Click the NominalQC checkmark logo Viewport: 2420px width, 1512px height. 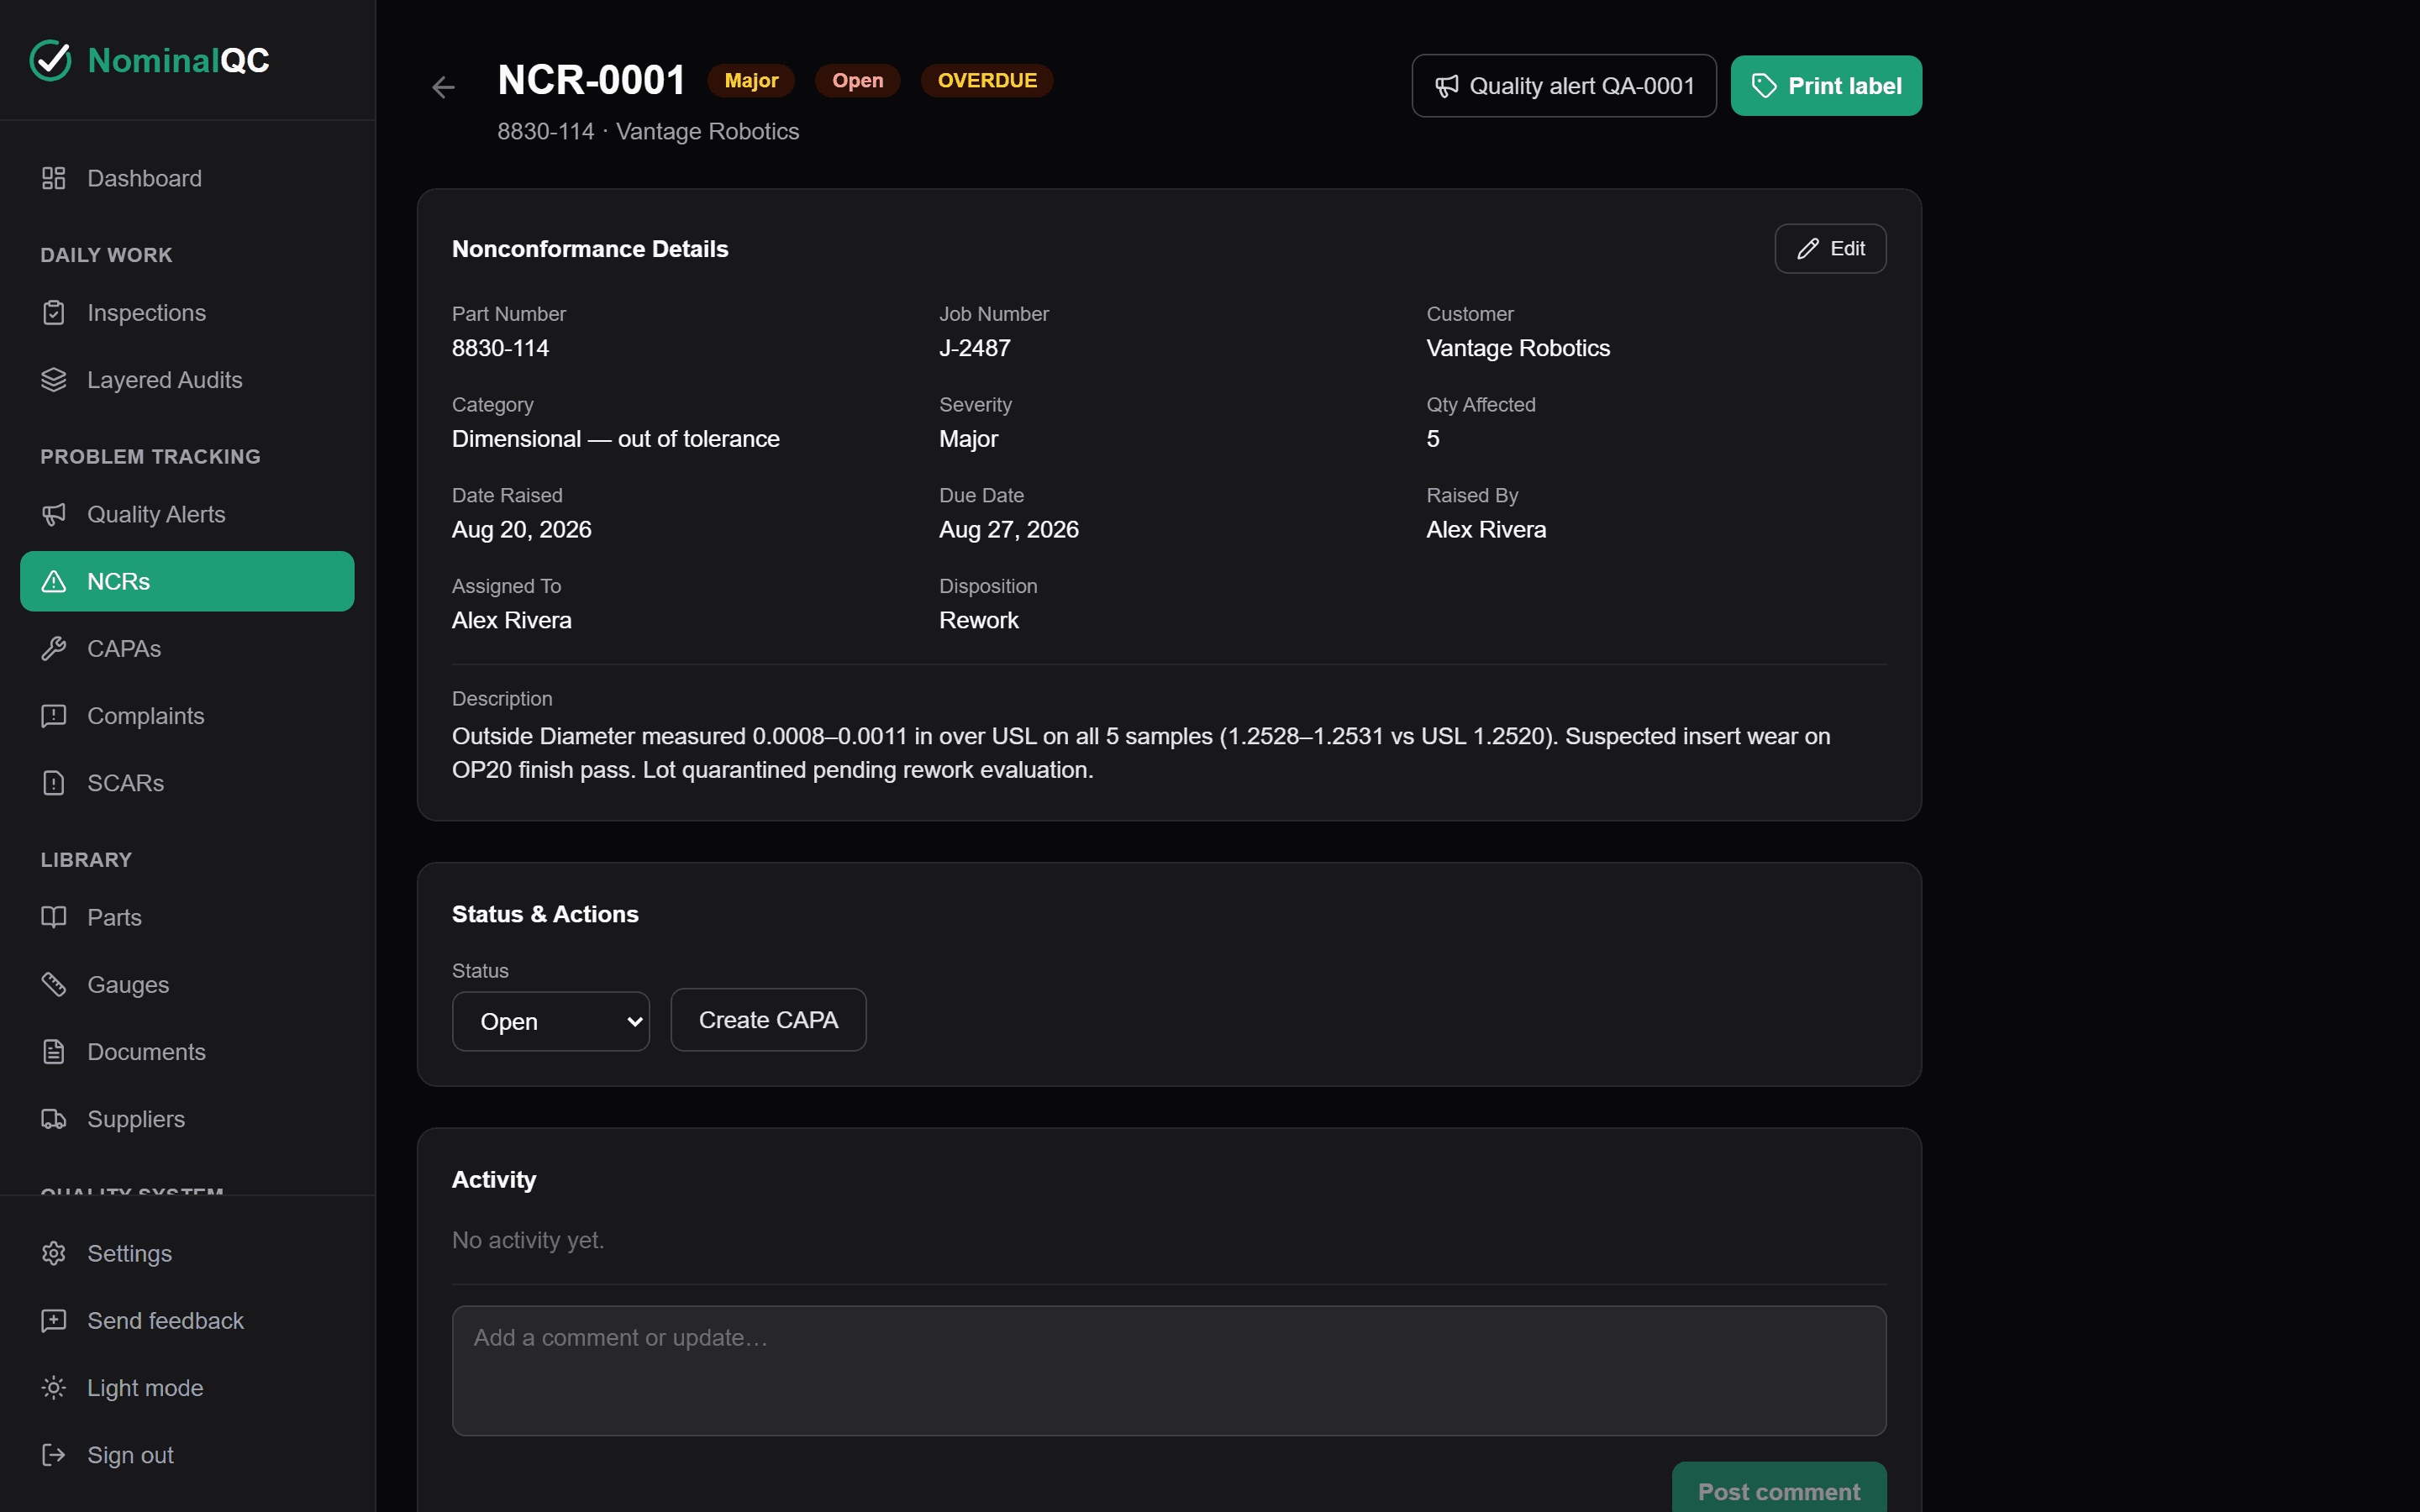tap(50, 60)
